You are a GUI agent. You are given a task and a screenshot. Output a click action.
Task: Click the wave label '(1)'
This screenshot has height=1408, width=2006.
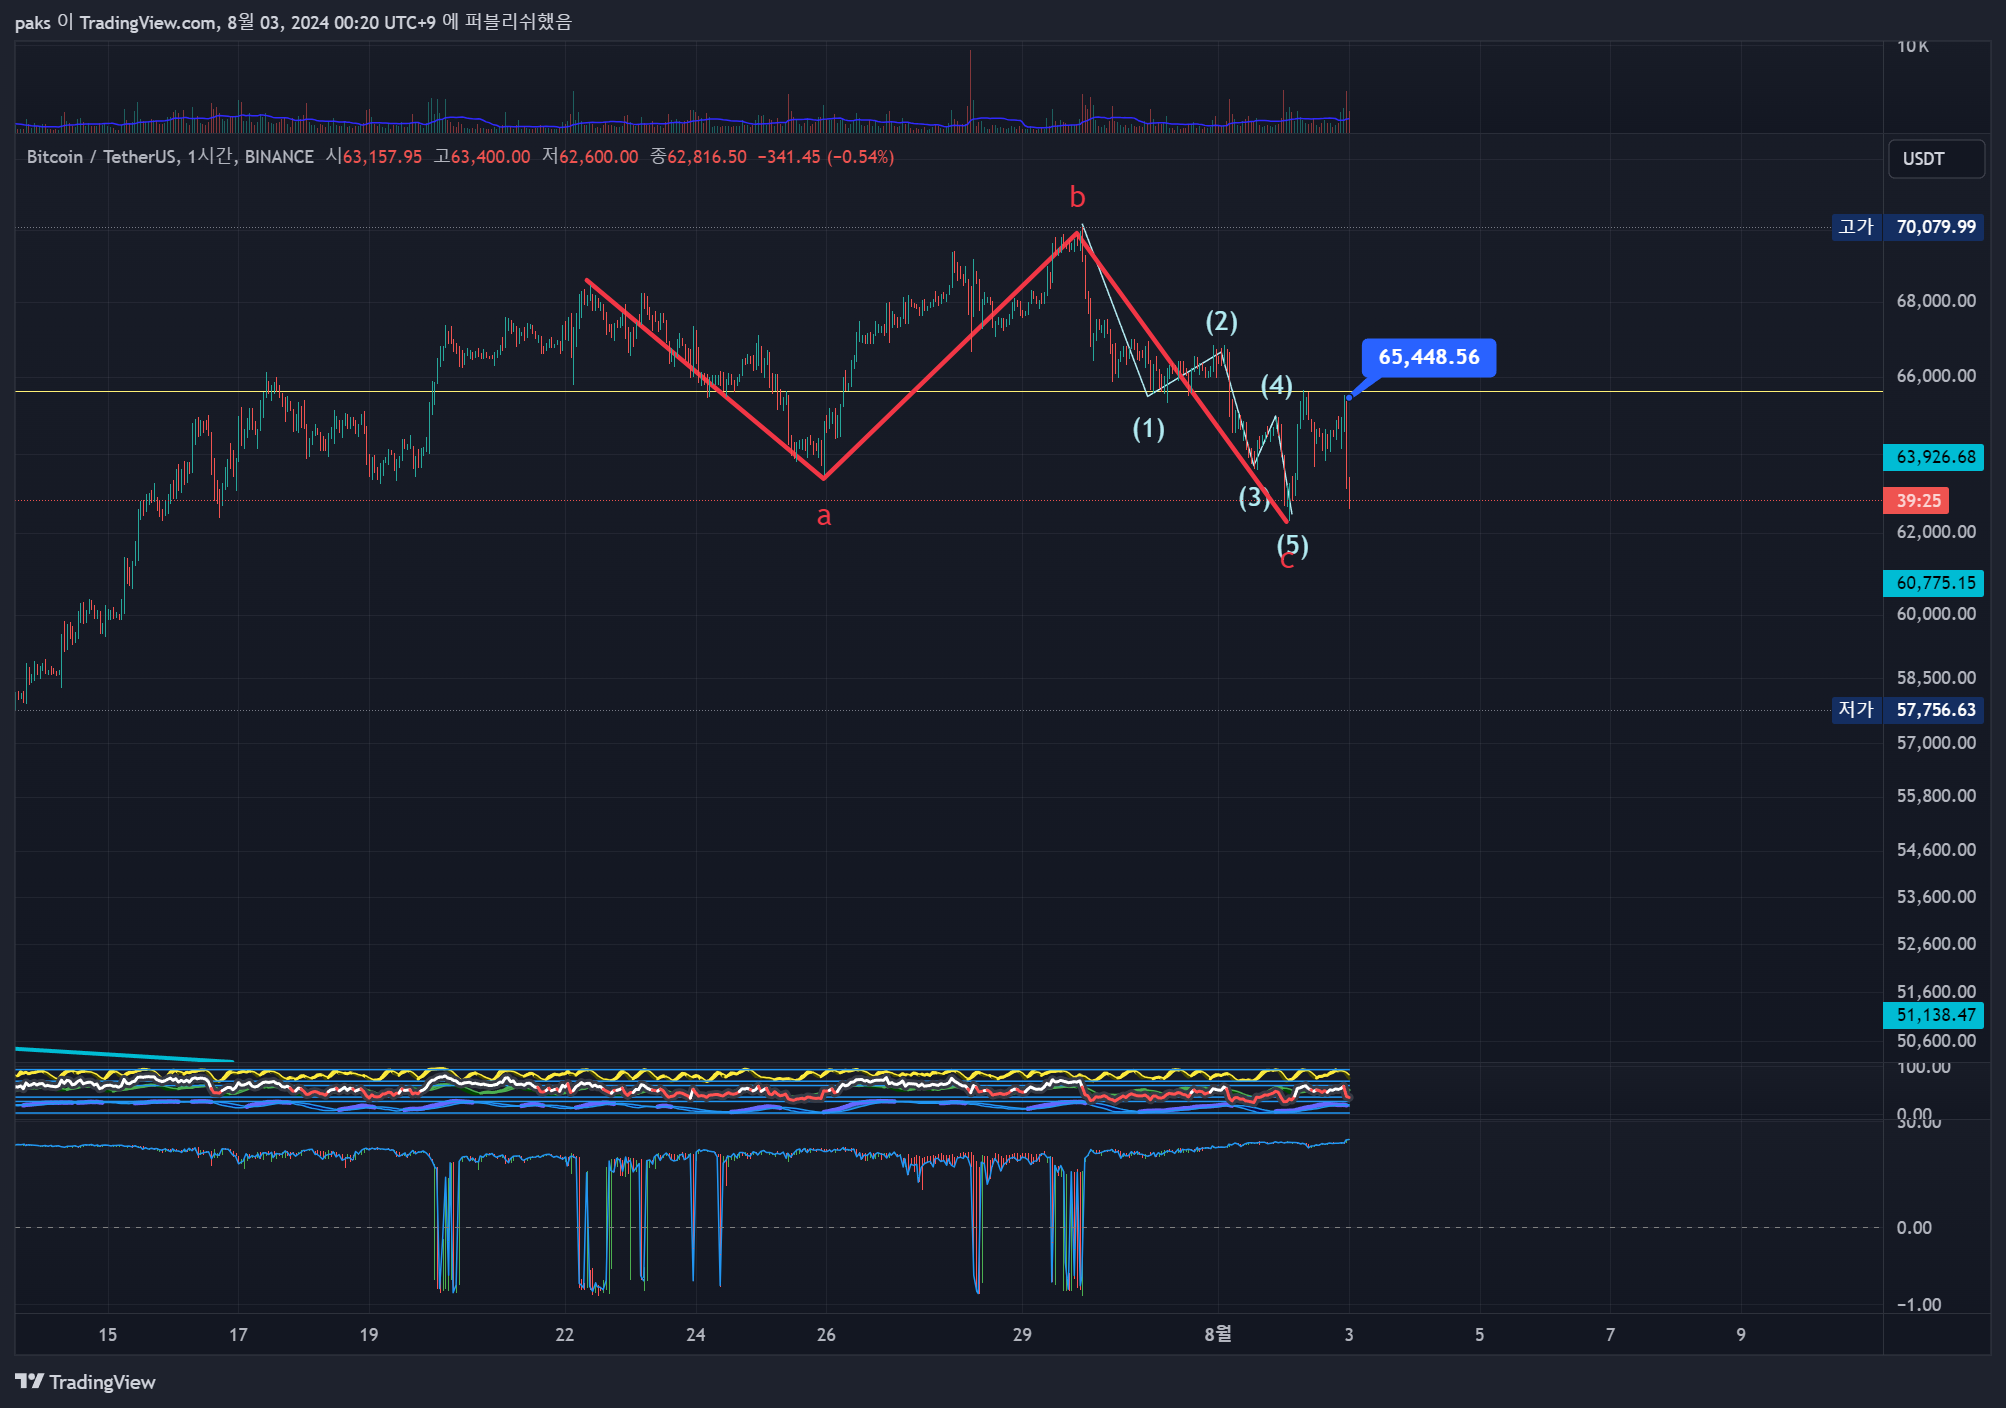(x=1148, y=429)
